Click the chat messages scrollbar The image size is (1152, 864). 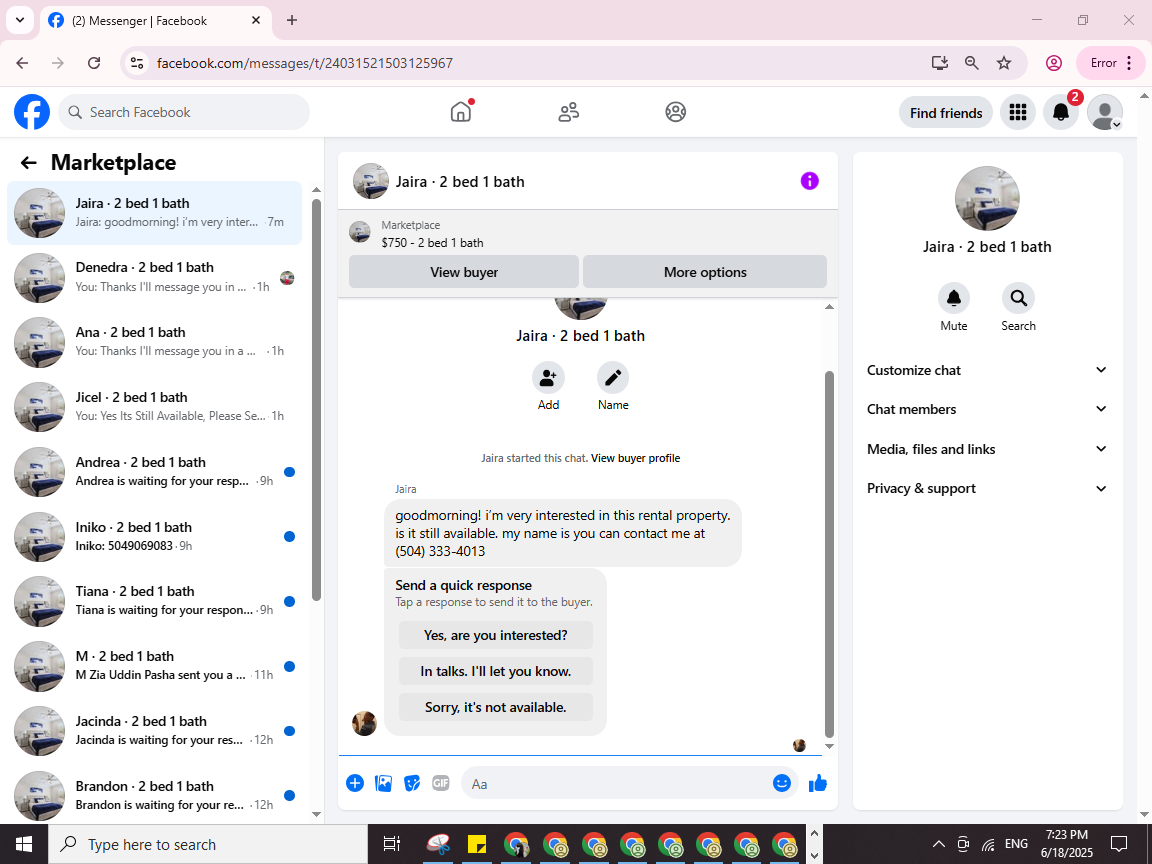[829, 555]
